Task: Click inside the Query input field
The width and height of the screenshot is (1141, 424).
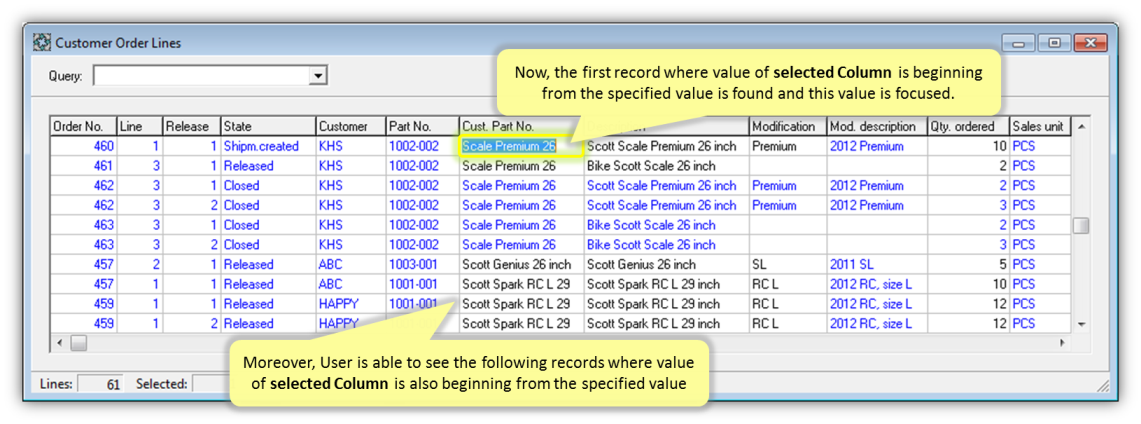Action: click(x=202, y=76)
